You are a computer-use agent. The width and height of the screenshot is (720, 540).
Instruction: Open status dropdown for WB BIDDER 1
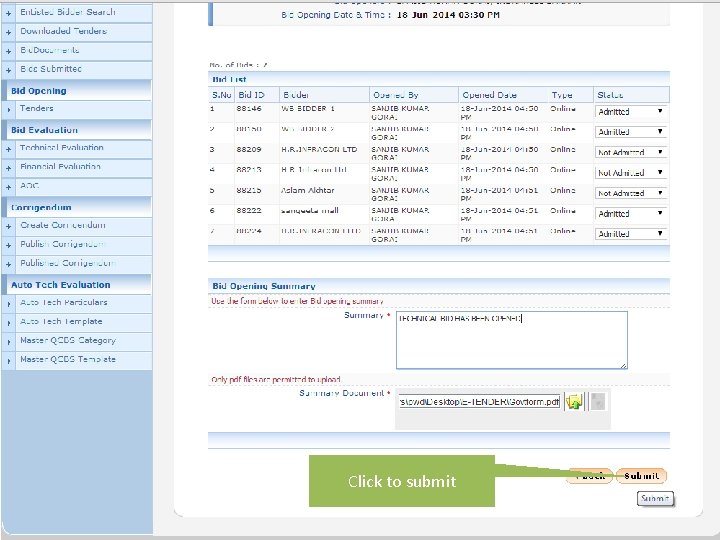click(x=630, y=112)
